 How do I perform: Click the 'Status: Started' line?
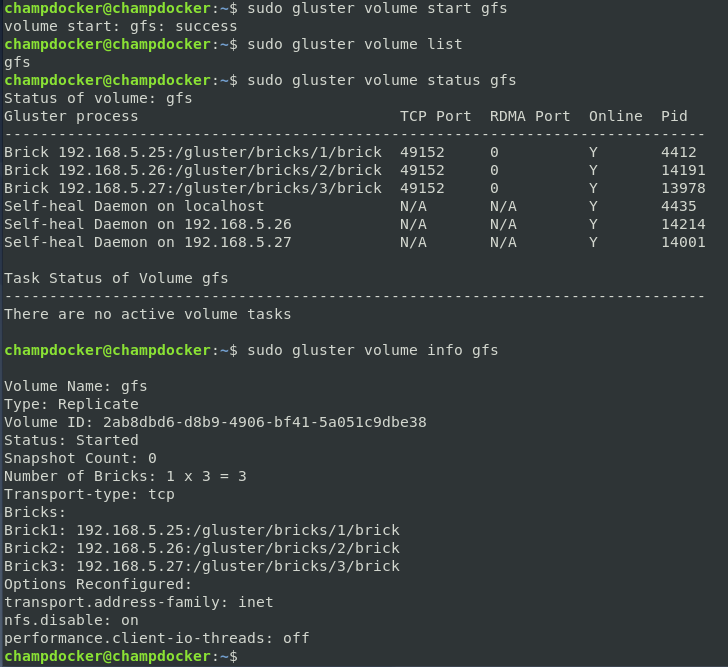pos(71,440)
